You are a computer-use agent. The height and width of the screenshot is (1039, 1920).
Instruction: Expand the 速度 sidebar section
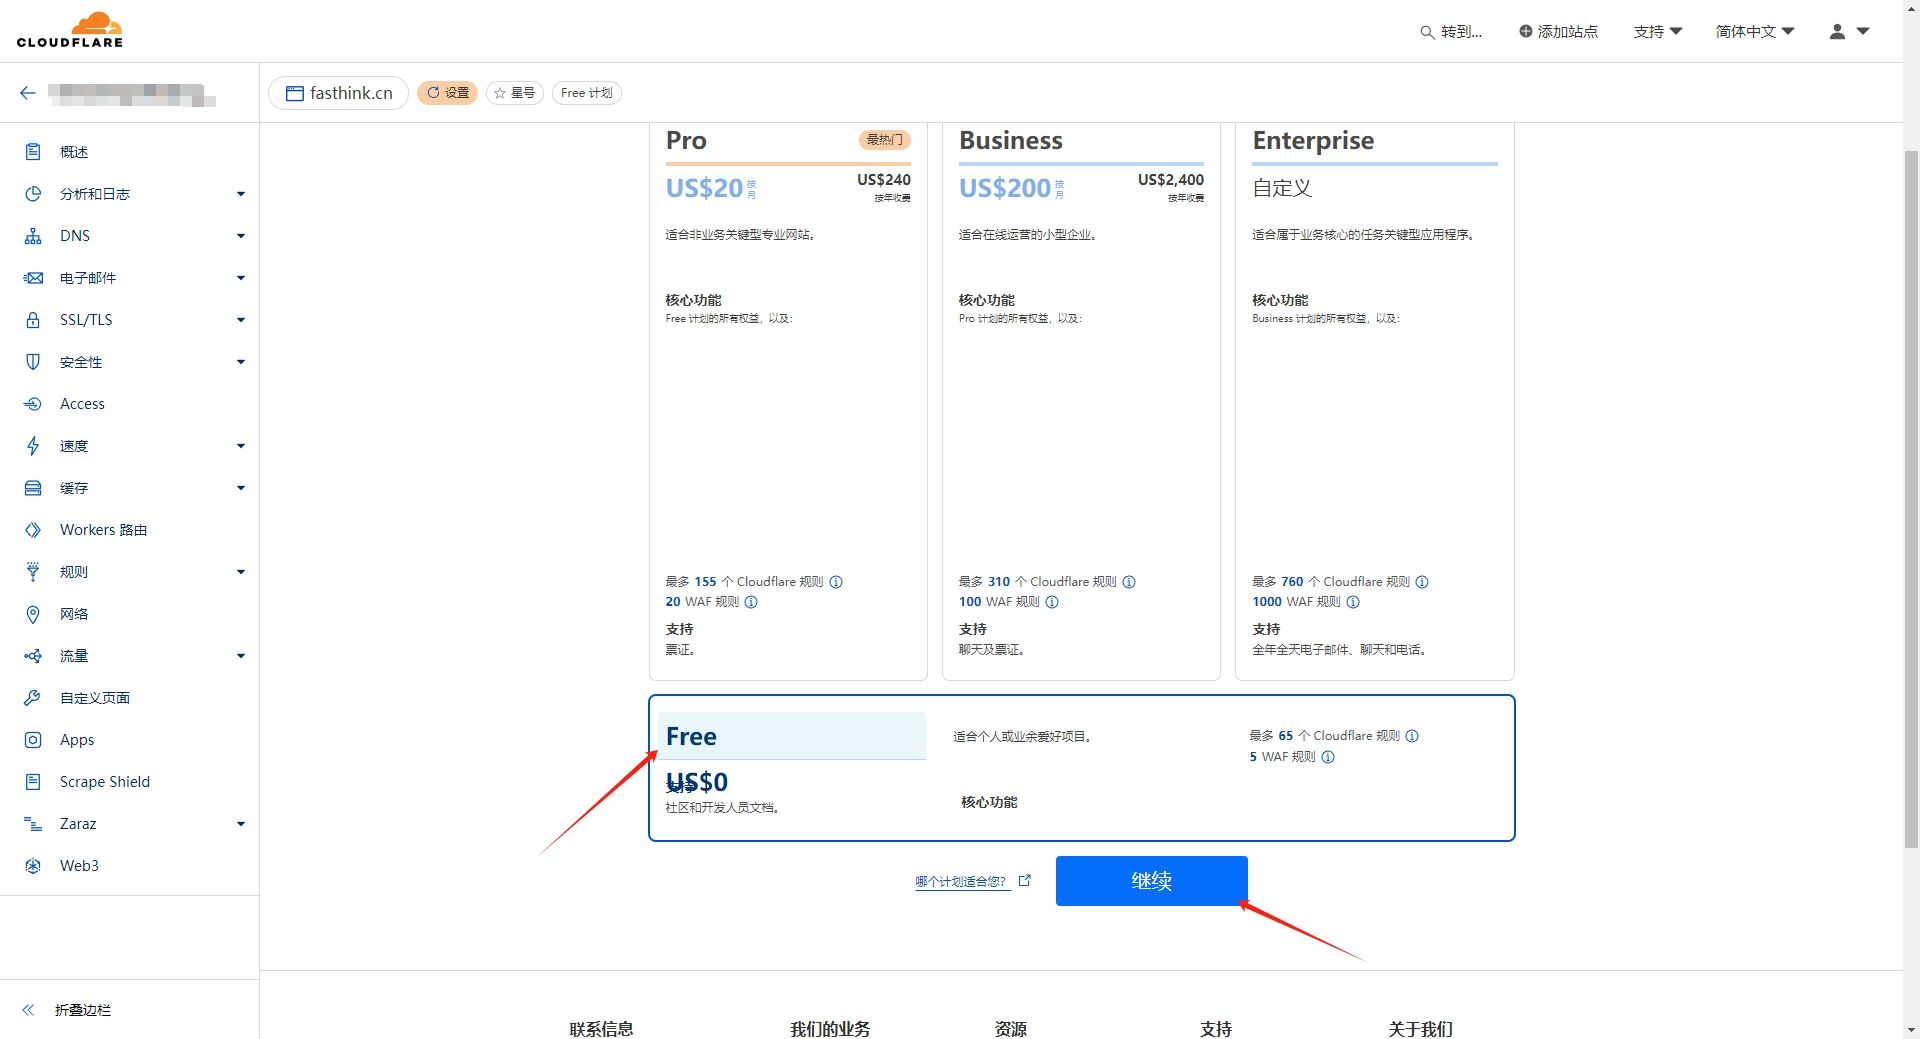[x=241, y=446]
